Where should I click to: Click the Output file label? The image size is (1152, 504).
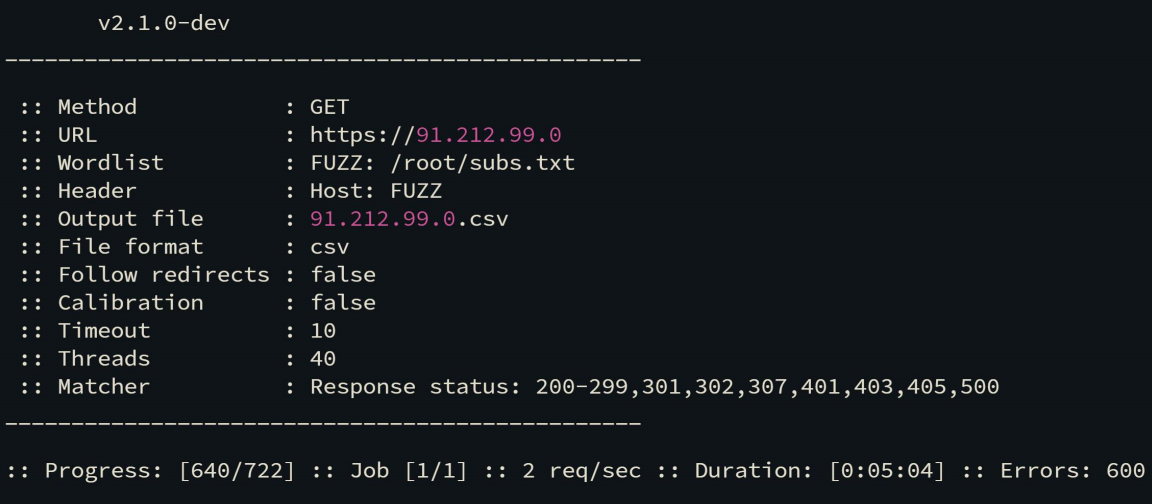point(130,218)
